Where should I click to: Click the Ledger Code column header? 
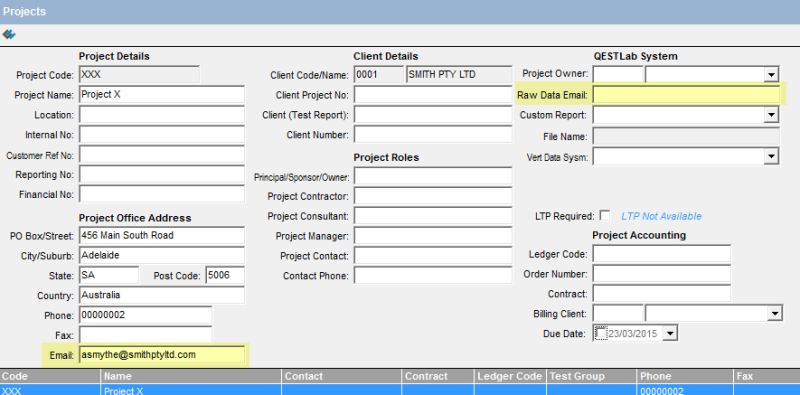click(x=510, y=376)
